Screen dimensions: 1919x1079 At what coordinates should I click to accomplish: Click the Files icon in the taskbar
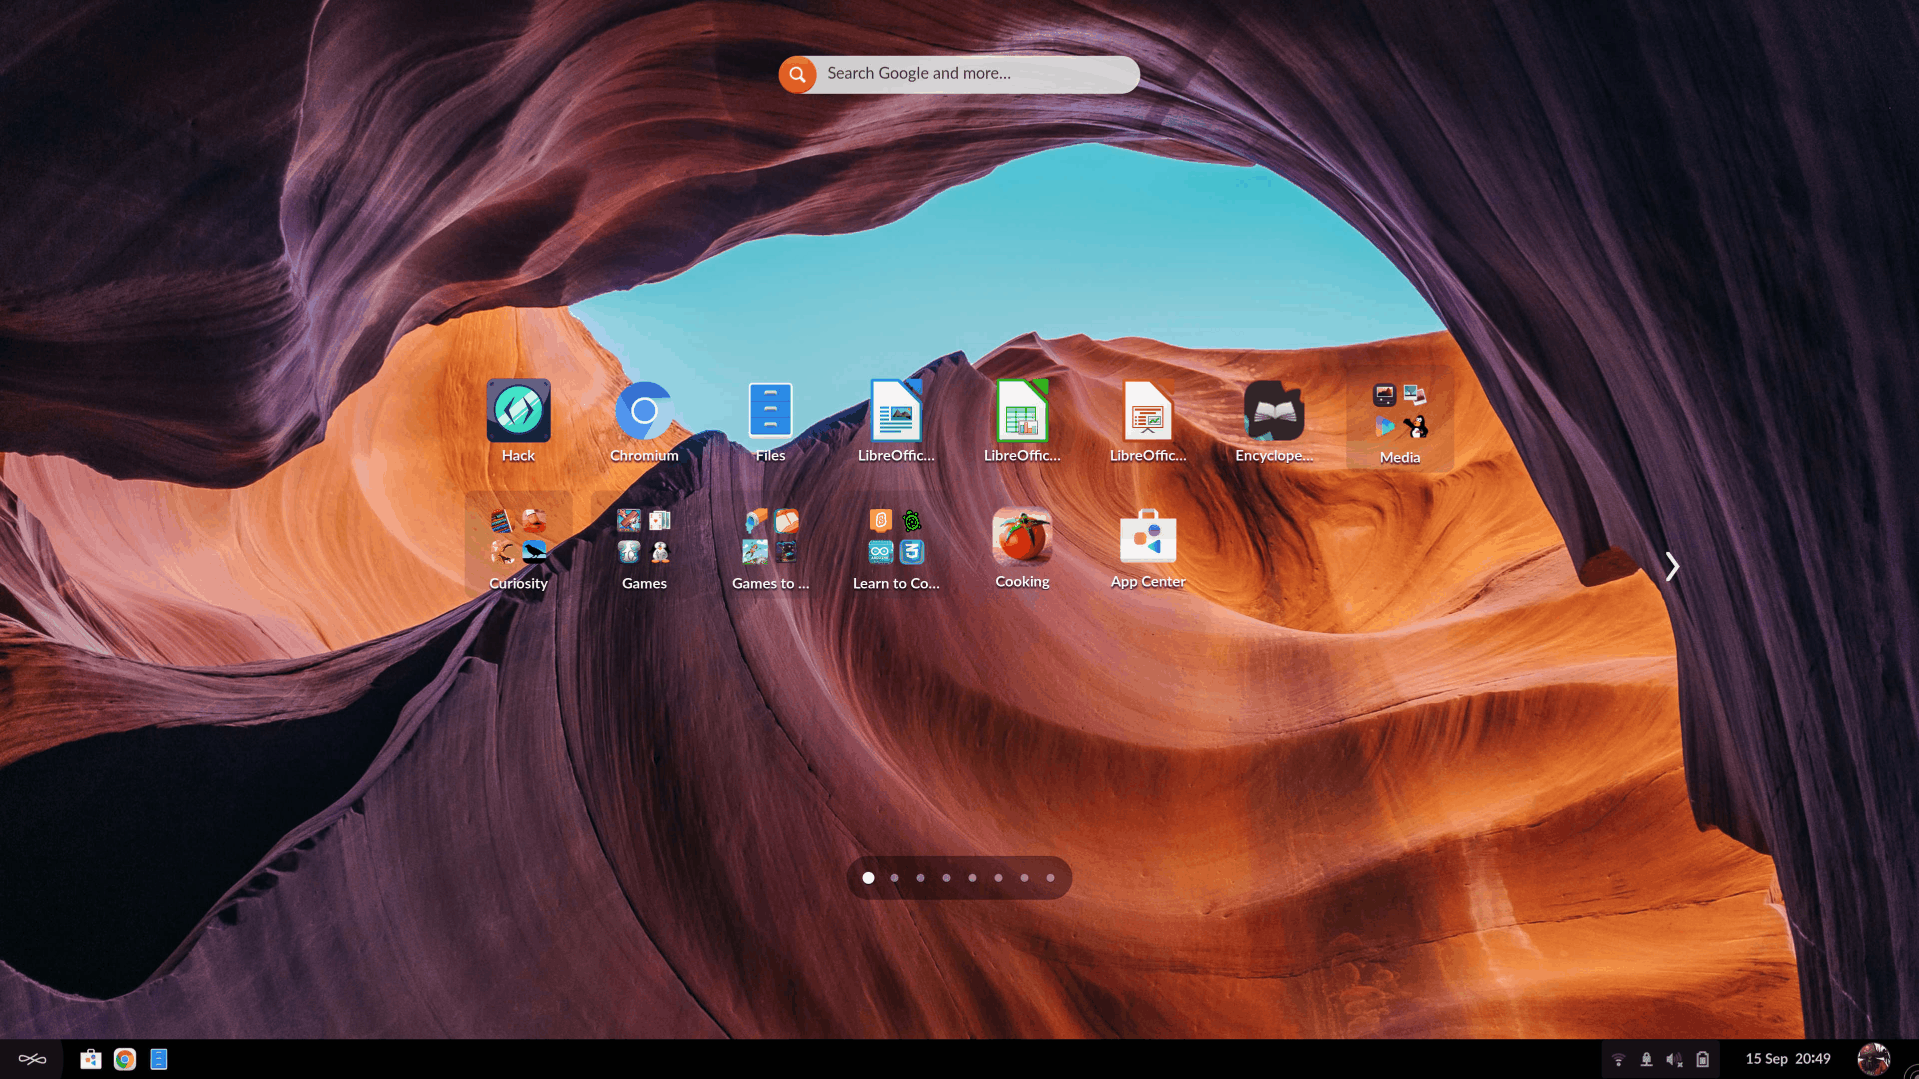pyautogui.click(x=159, y=1059)
